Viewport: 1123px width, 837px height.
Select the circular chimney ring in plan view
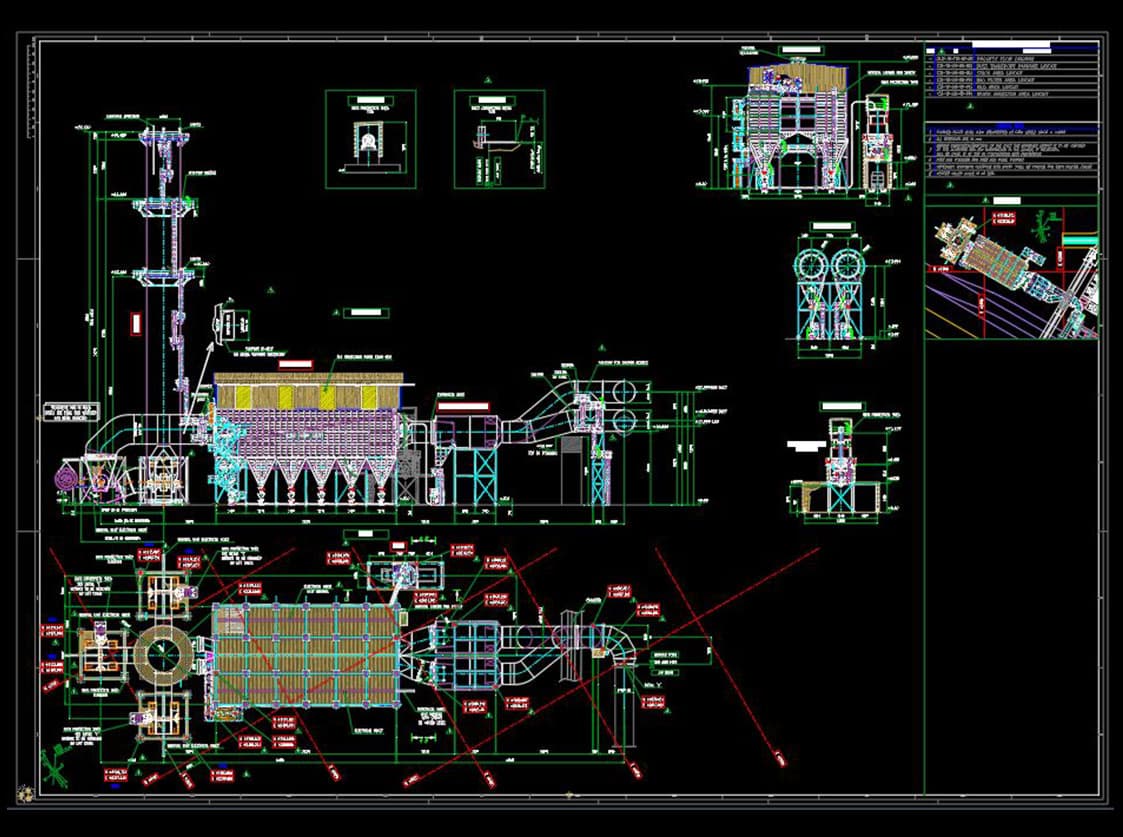click(x=162, y=657)
